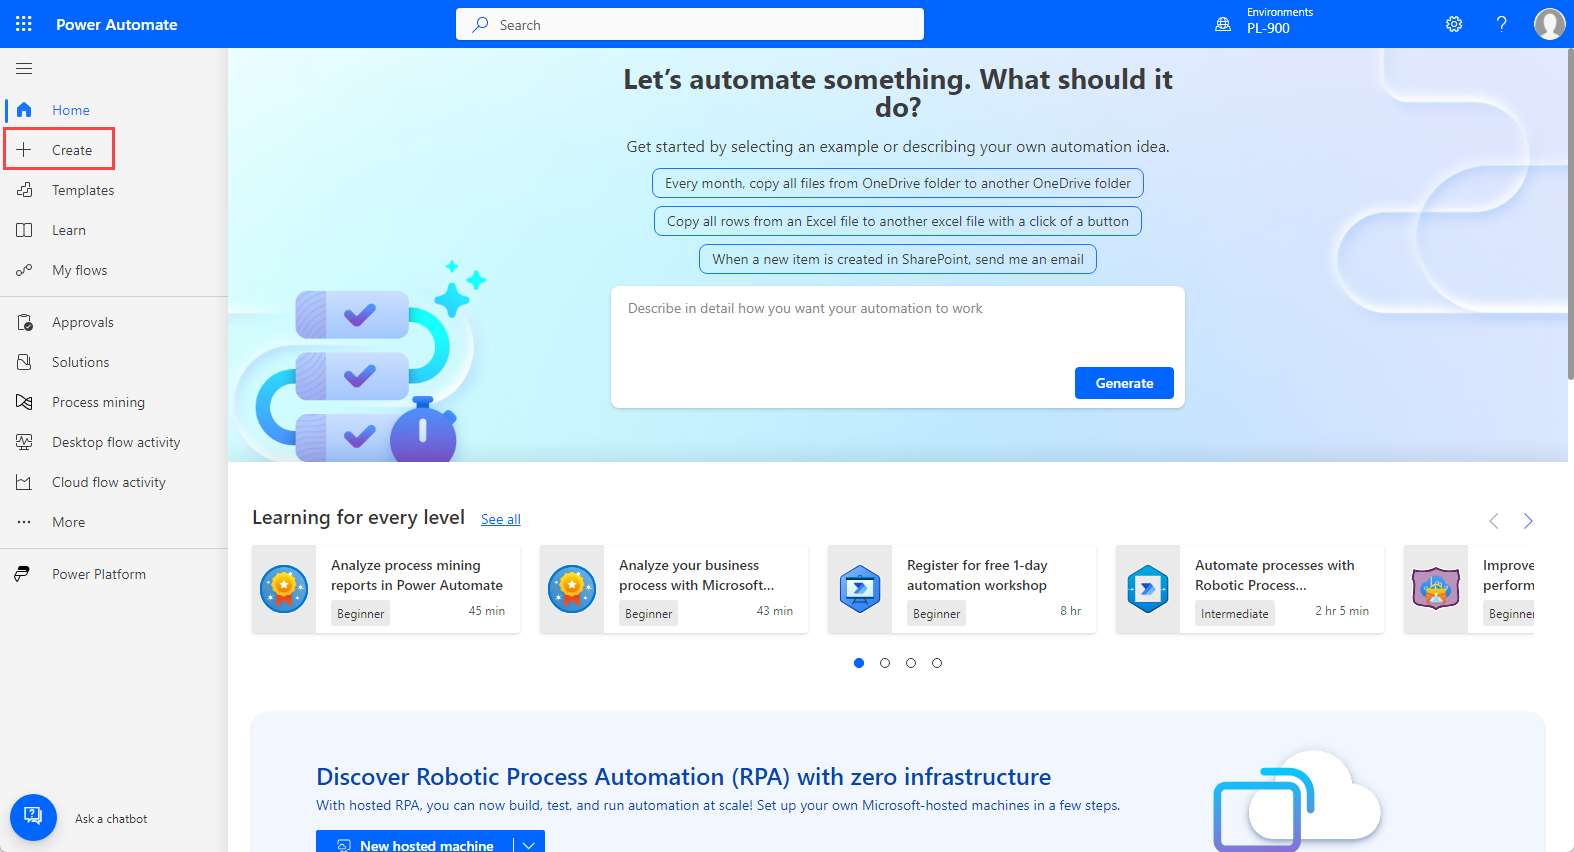Screen dimensions: 1574x852
Task: Click in the Search box
Action: [x=690, y=24]
